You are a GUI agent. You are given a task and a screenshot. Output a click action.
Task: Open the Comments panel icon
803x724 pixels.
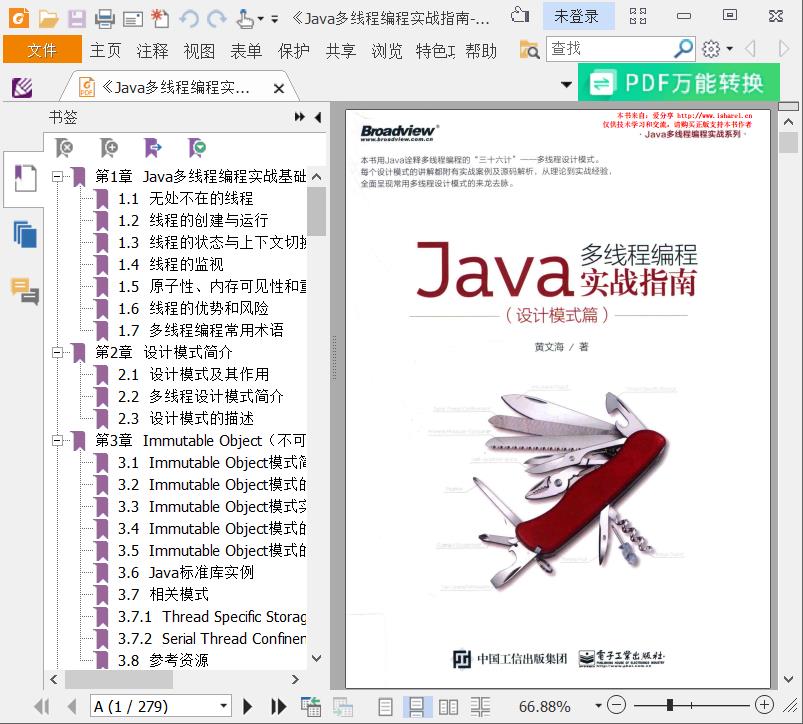pos(25,291)
